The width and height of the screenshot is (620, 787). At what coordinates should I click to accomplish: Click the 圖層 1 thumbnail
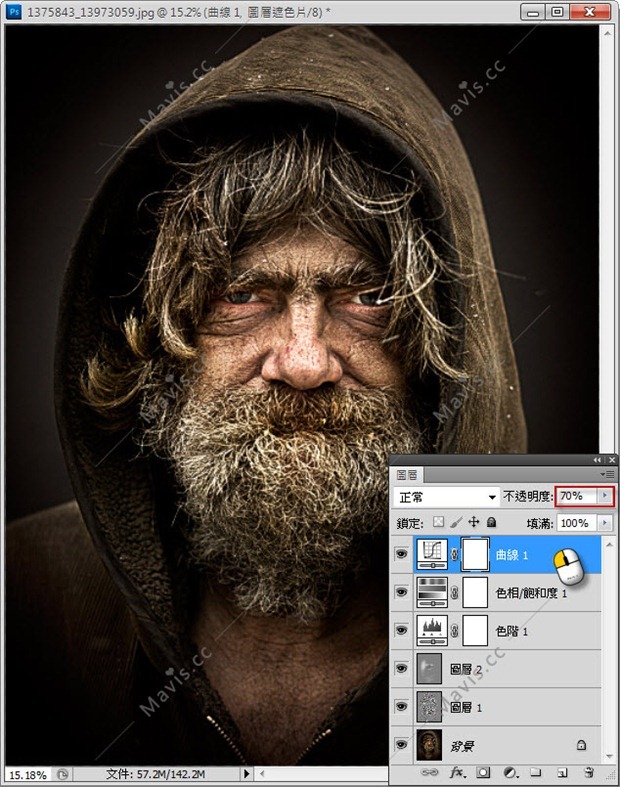pos(429,707)
